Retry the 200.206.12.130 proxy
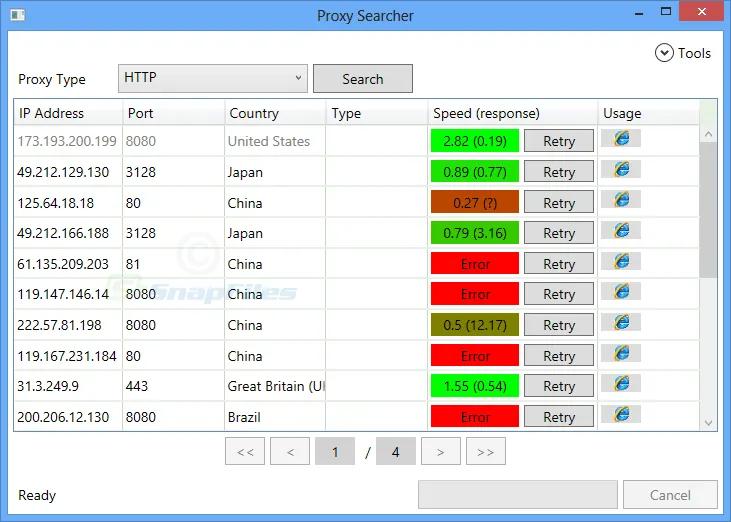The image size is (731, 522). [559, 417]
